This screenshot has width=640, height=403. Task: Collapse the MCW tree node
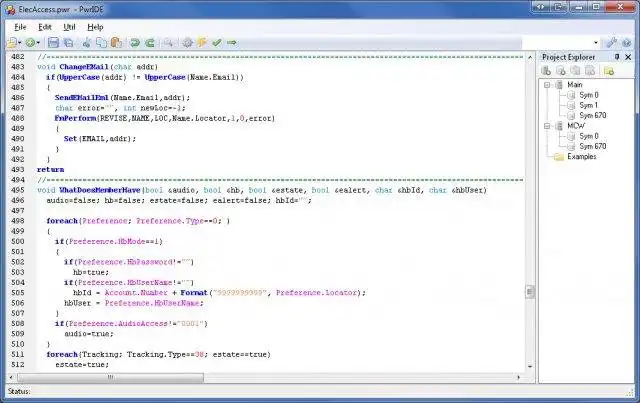547,126
